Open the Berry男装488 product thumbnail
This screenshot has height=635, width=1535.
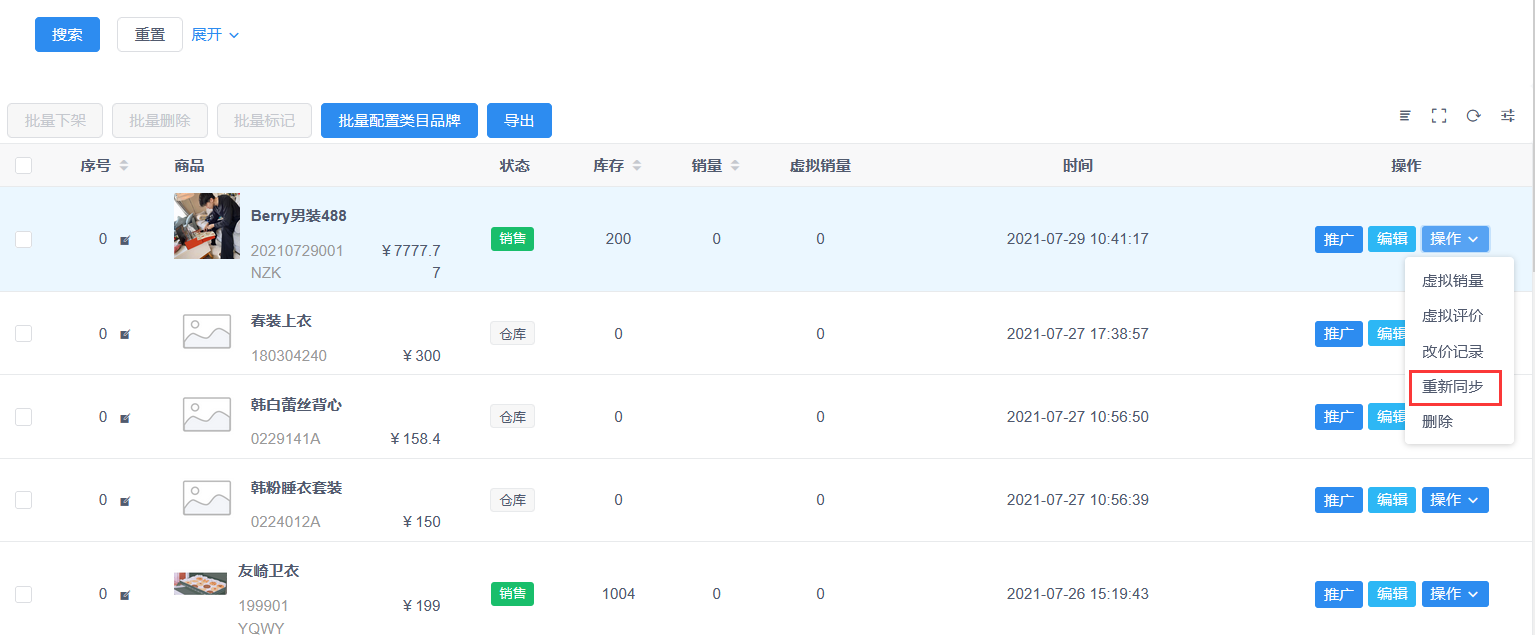tap(207, 226)
